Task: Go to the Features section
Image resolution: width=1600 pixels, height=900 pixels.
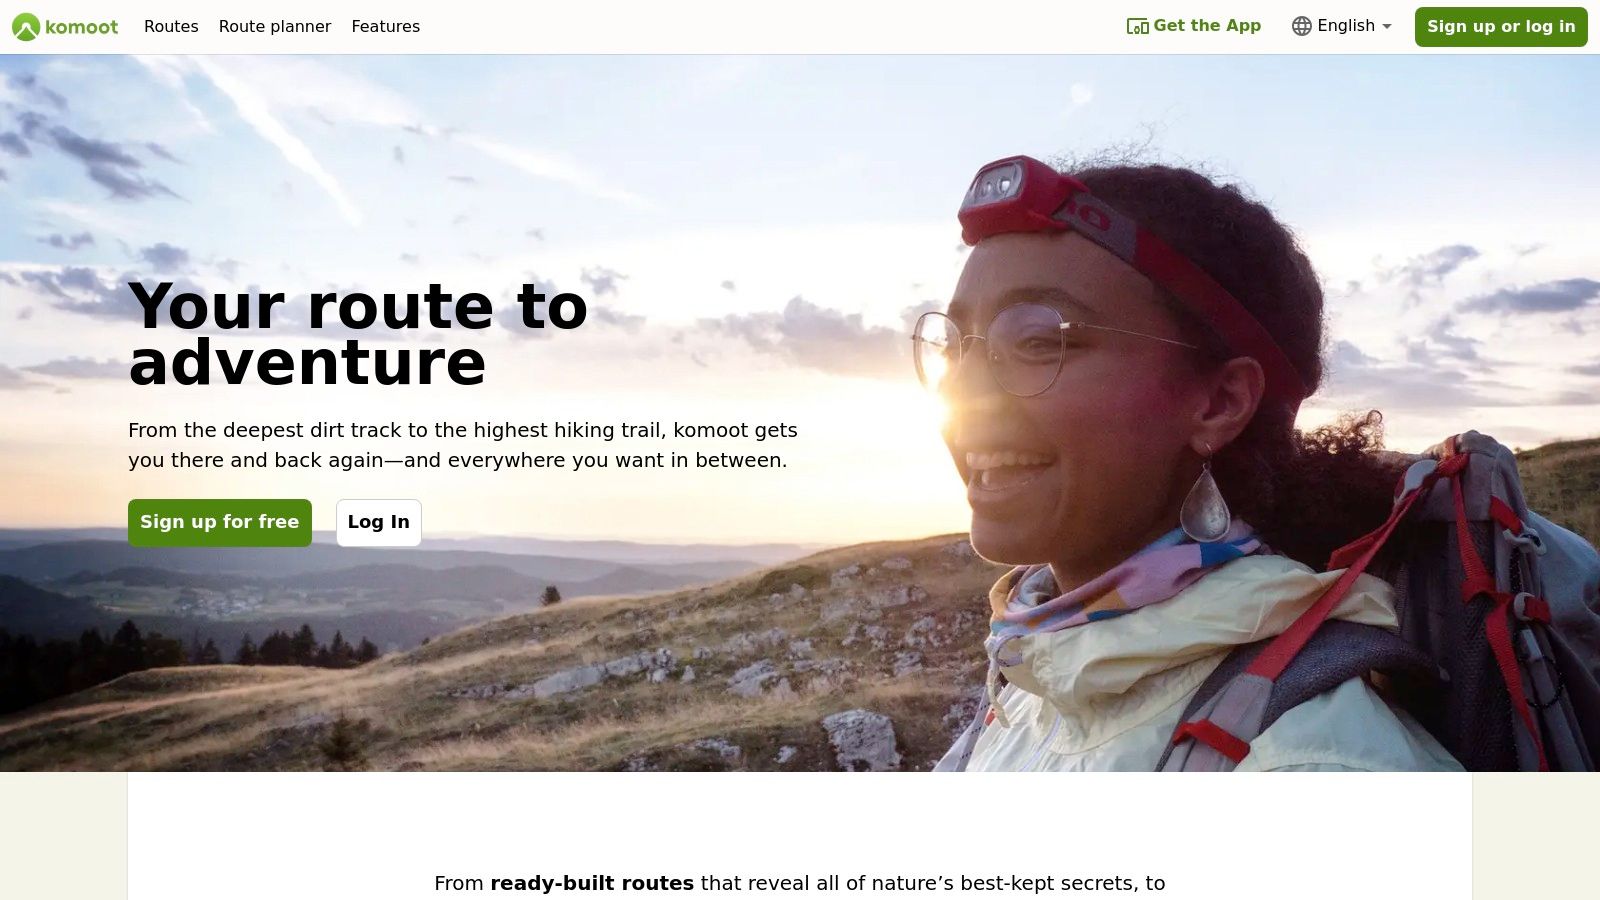Action: [386, 27]
